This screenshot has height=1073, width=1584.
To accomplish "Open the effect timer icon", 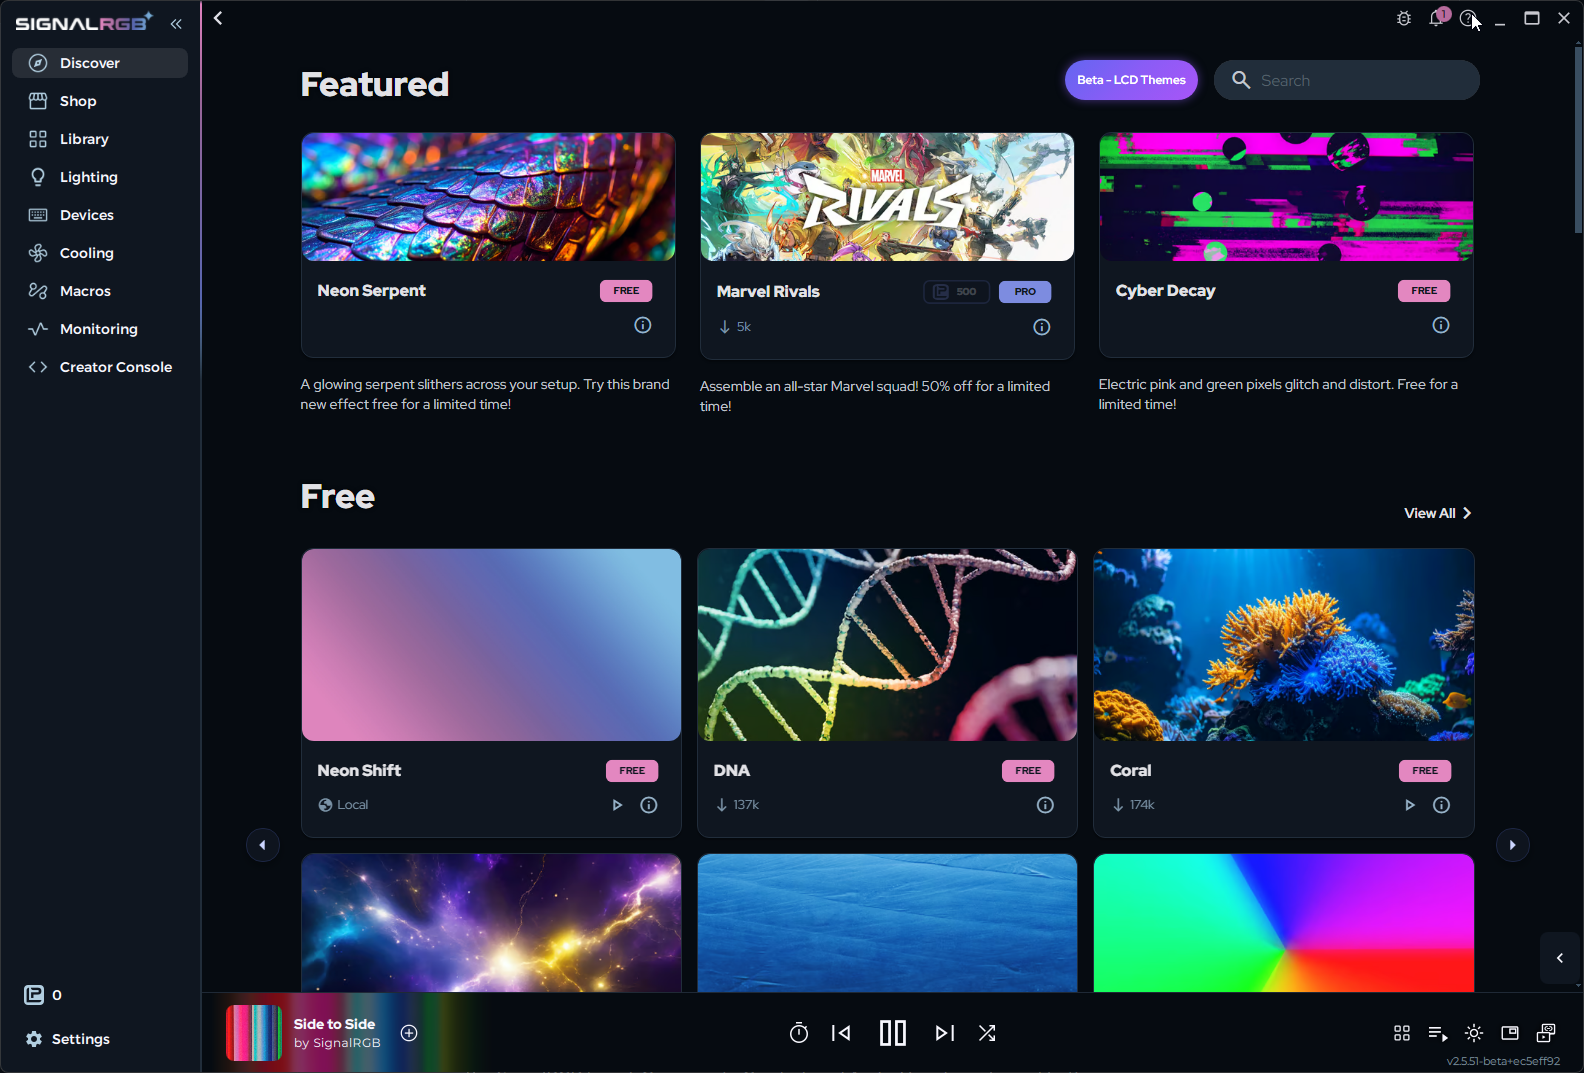I will click(x=799, y=1033).
